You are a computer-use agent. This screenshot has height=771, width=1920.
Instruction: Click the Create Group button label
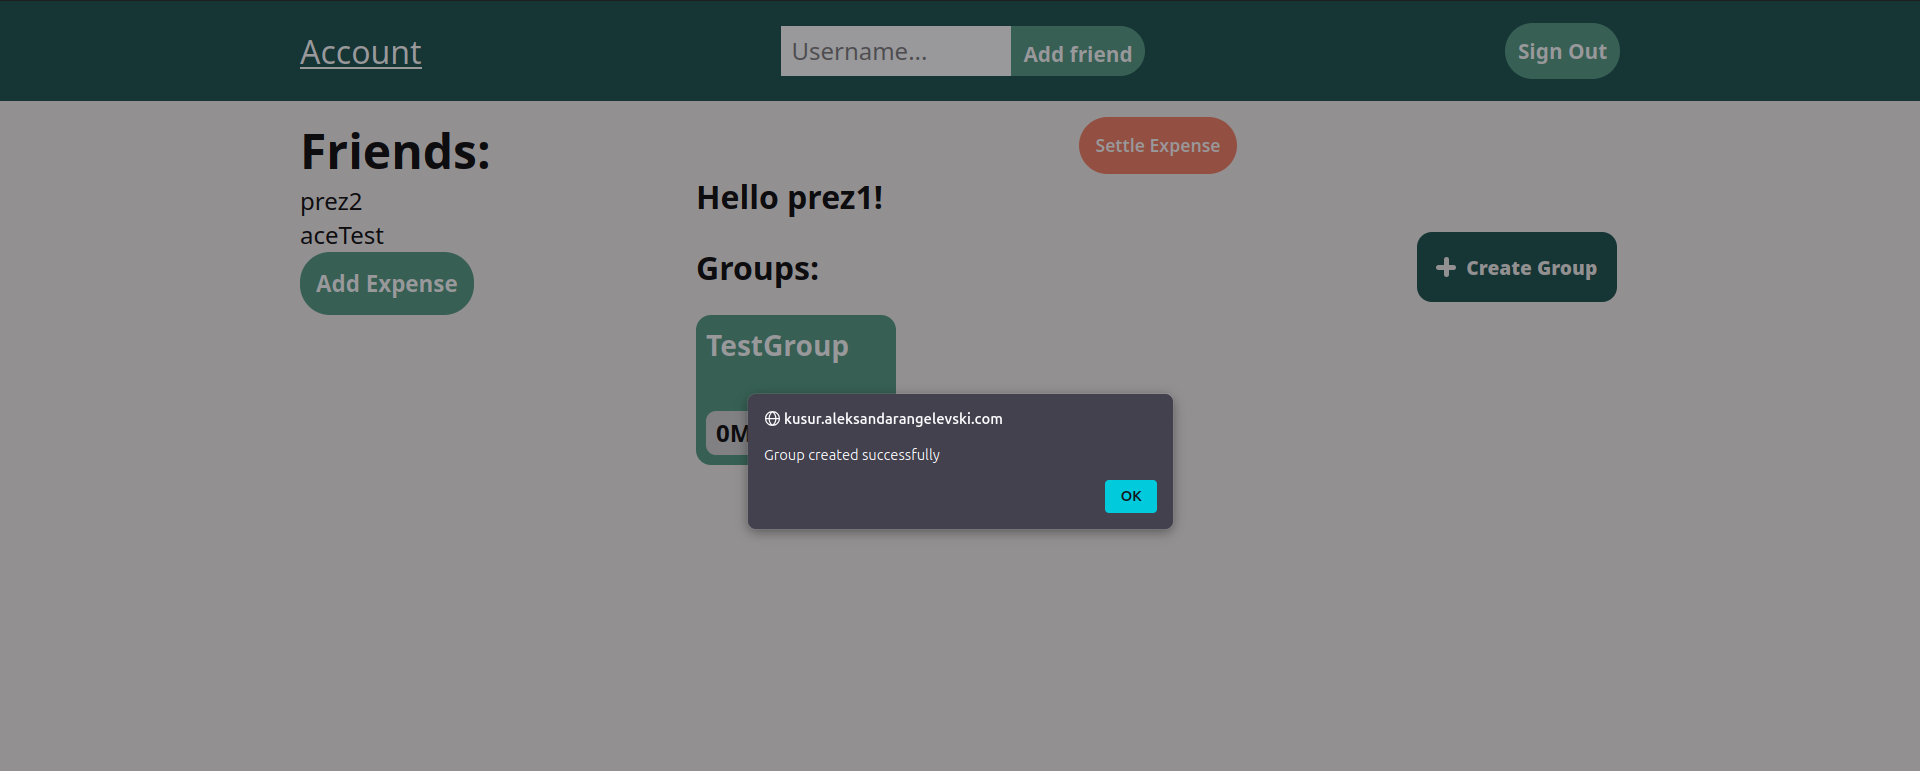(x=1531, y=268)
